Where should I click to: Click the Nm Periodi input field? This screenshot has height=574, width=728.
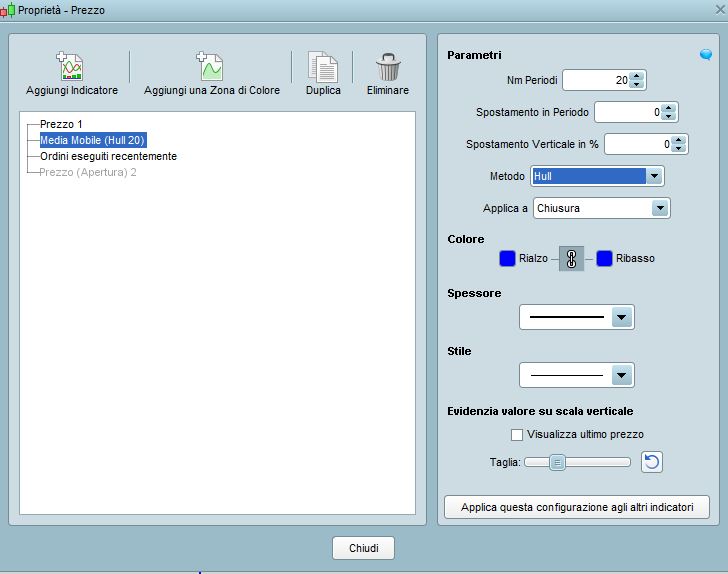click(596, 80)
